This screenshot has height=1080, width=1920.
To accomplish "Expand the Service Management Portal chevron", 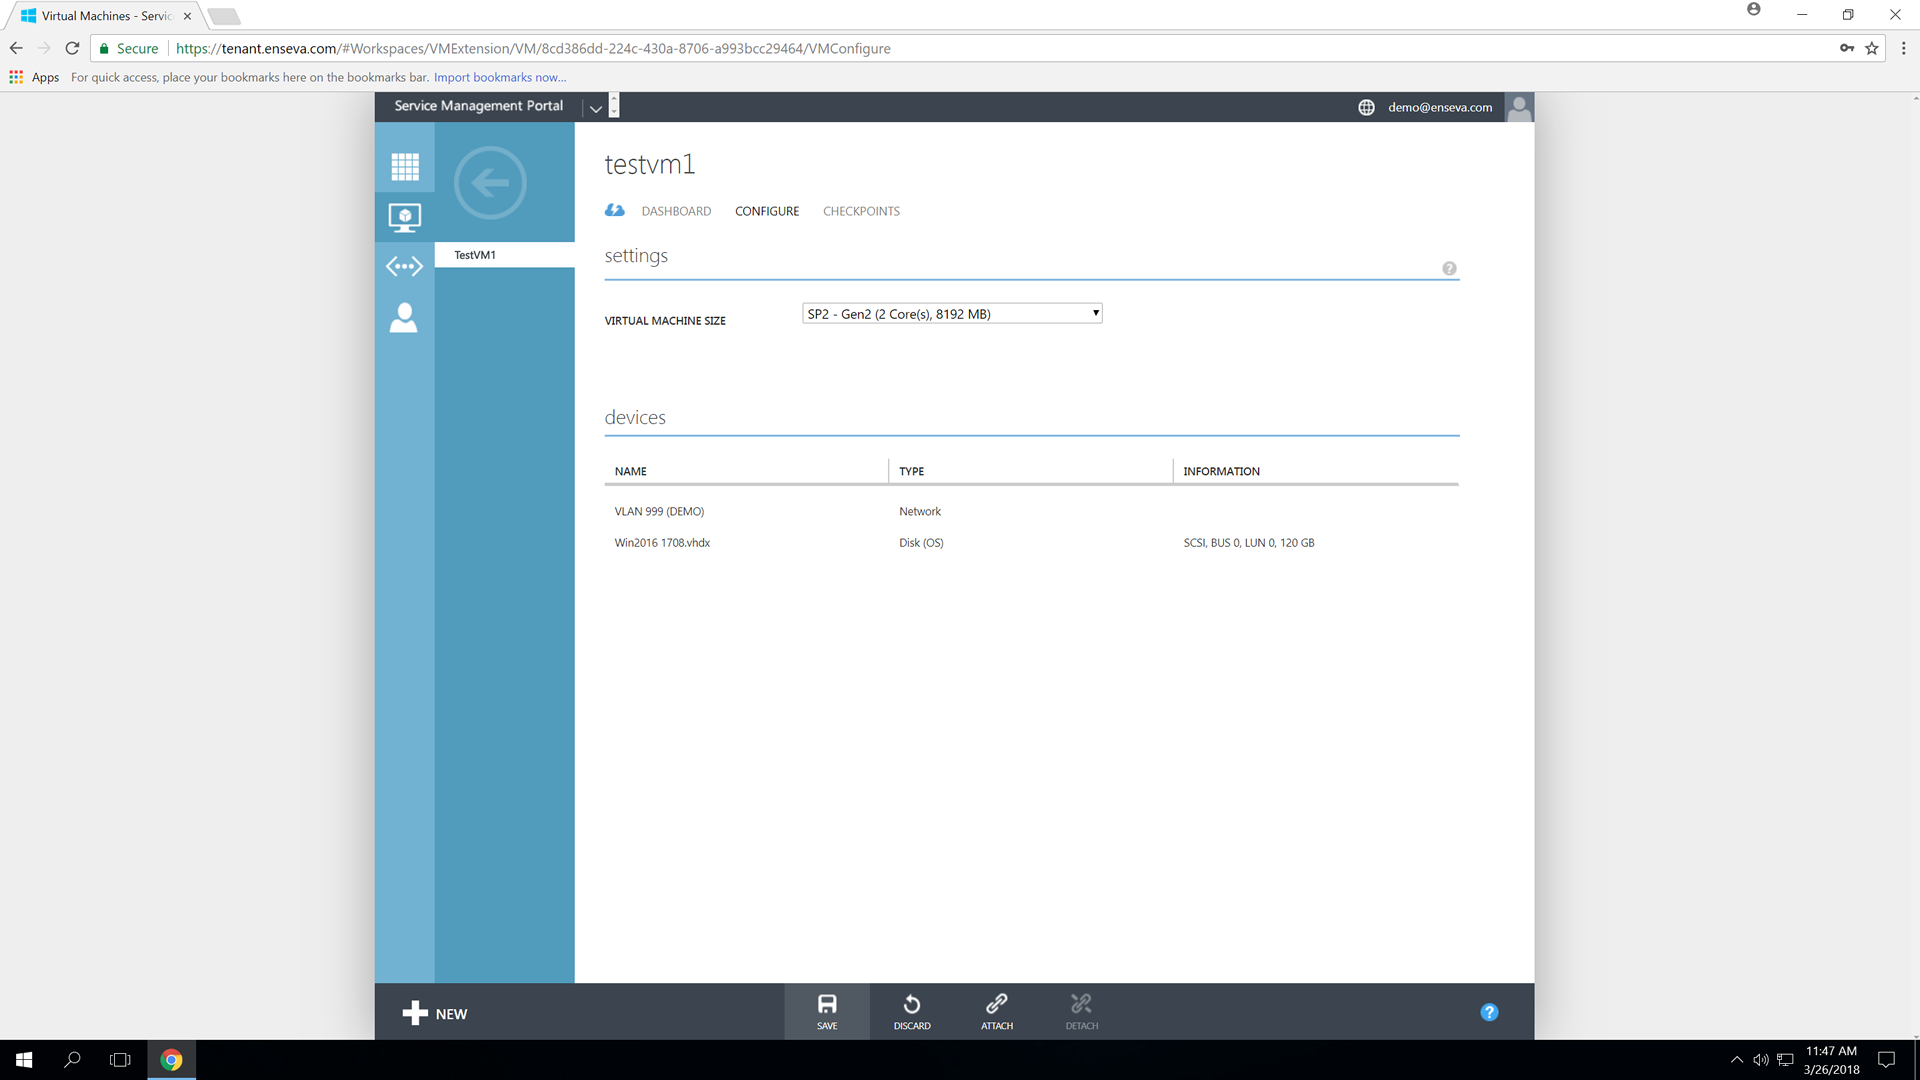I will 596,108.
